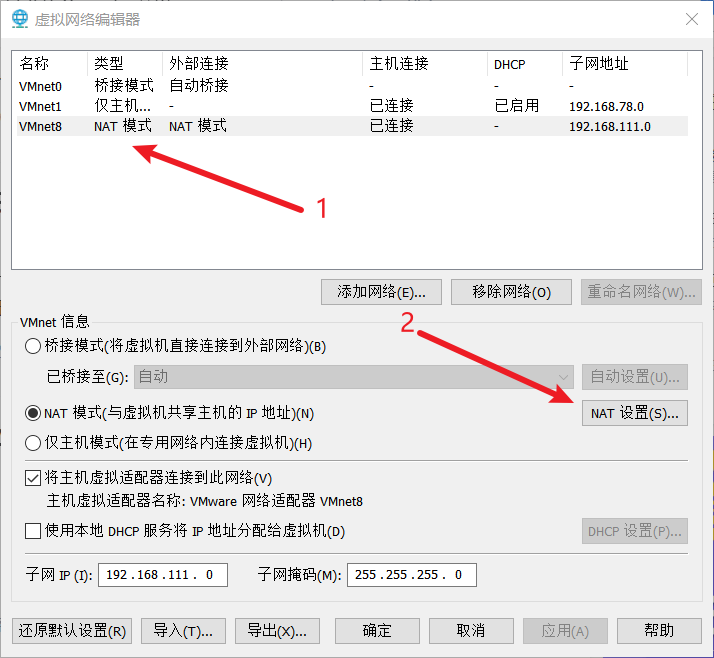This screenshot has width=714, height=658.
Task: Click 还原默认设置(R) button
Action: (x=72, y=631)
